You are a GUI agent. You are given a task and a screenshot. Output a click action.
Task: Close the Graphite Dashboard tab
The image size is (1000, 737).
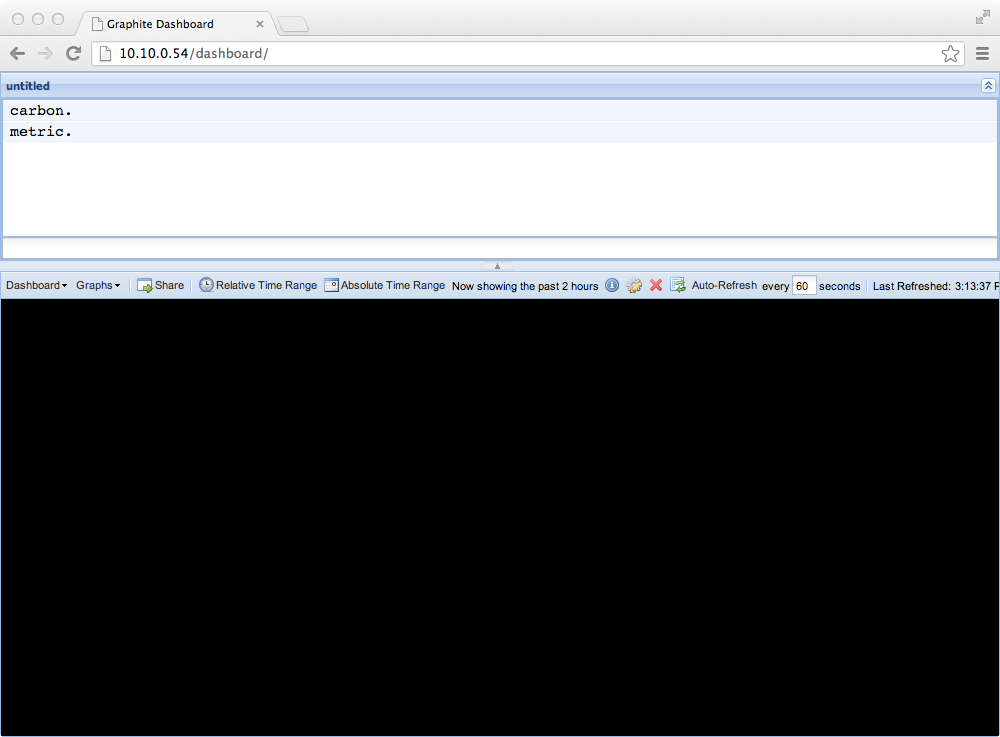260,24
